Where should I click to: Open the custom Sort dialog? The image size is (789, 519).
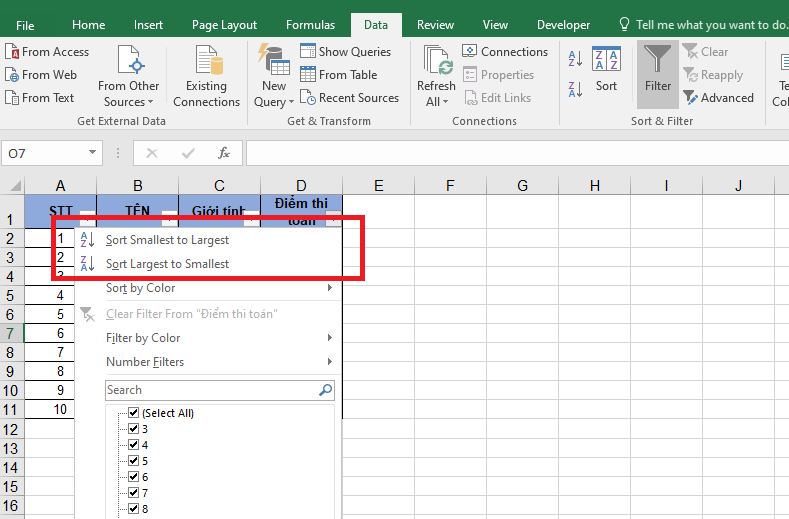(606, 68)
